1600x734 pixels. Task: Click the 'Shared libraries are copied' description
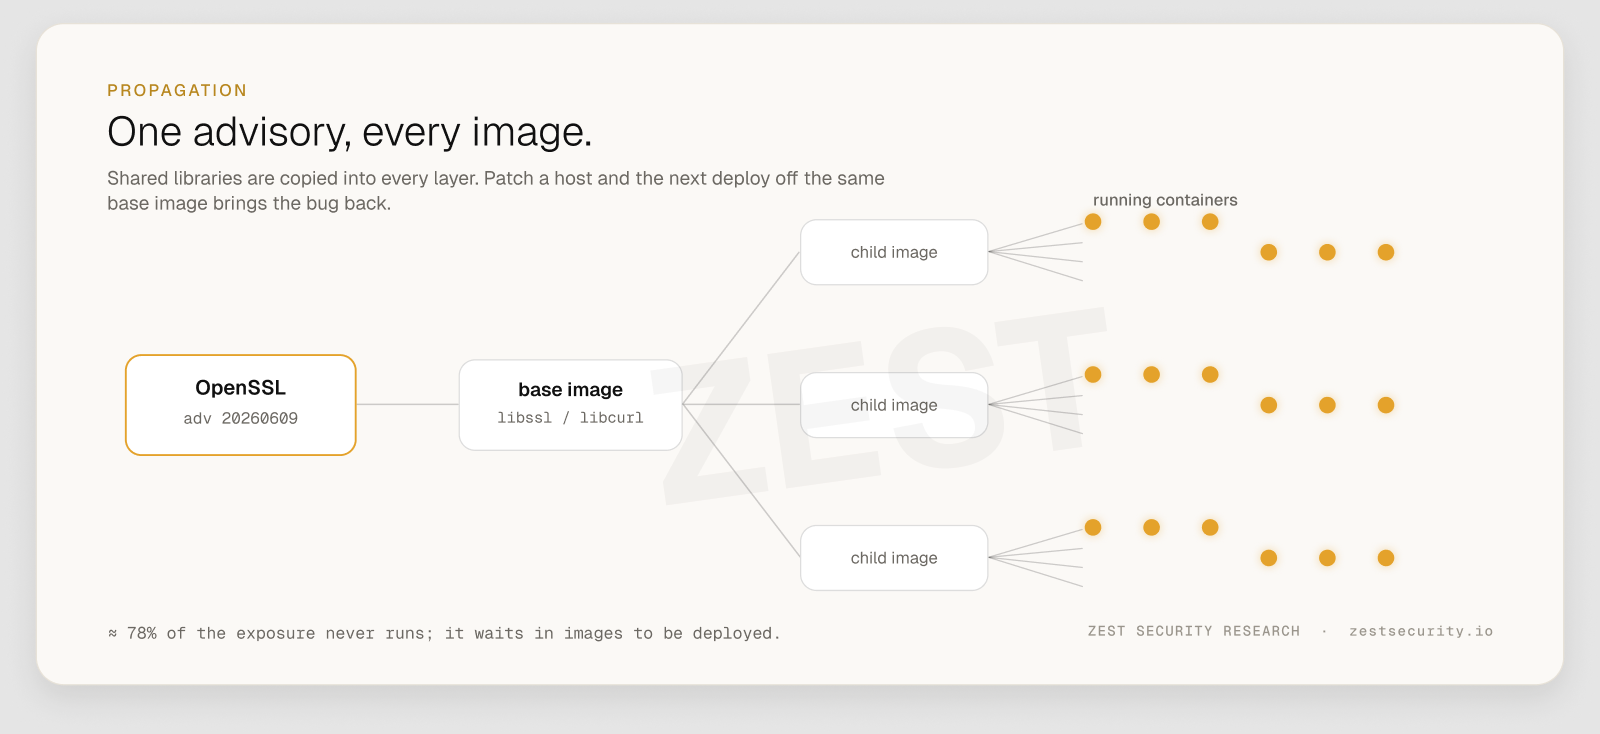pyautogui.click(x=496, y=190)
